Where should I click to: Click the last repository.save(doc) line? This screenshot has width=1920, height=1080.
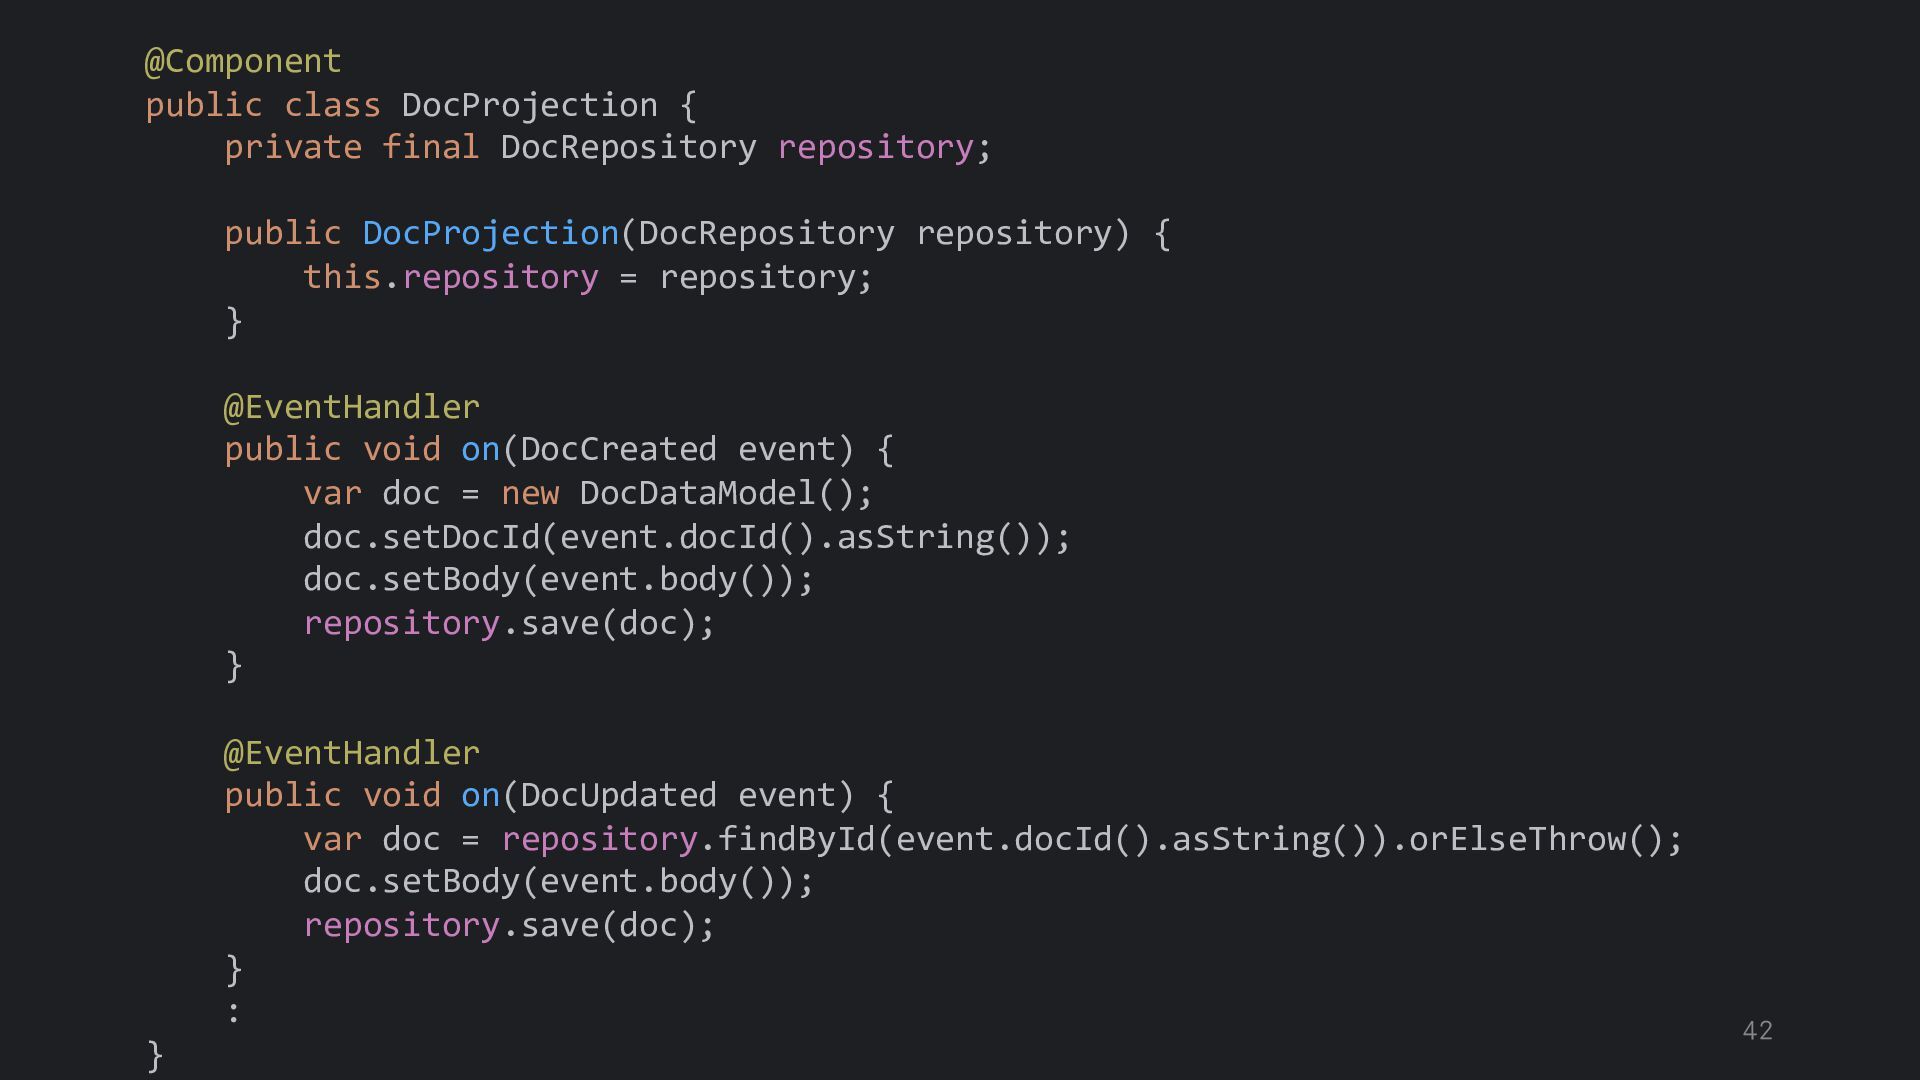coord(509,926)
